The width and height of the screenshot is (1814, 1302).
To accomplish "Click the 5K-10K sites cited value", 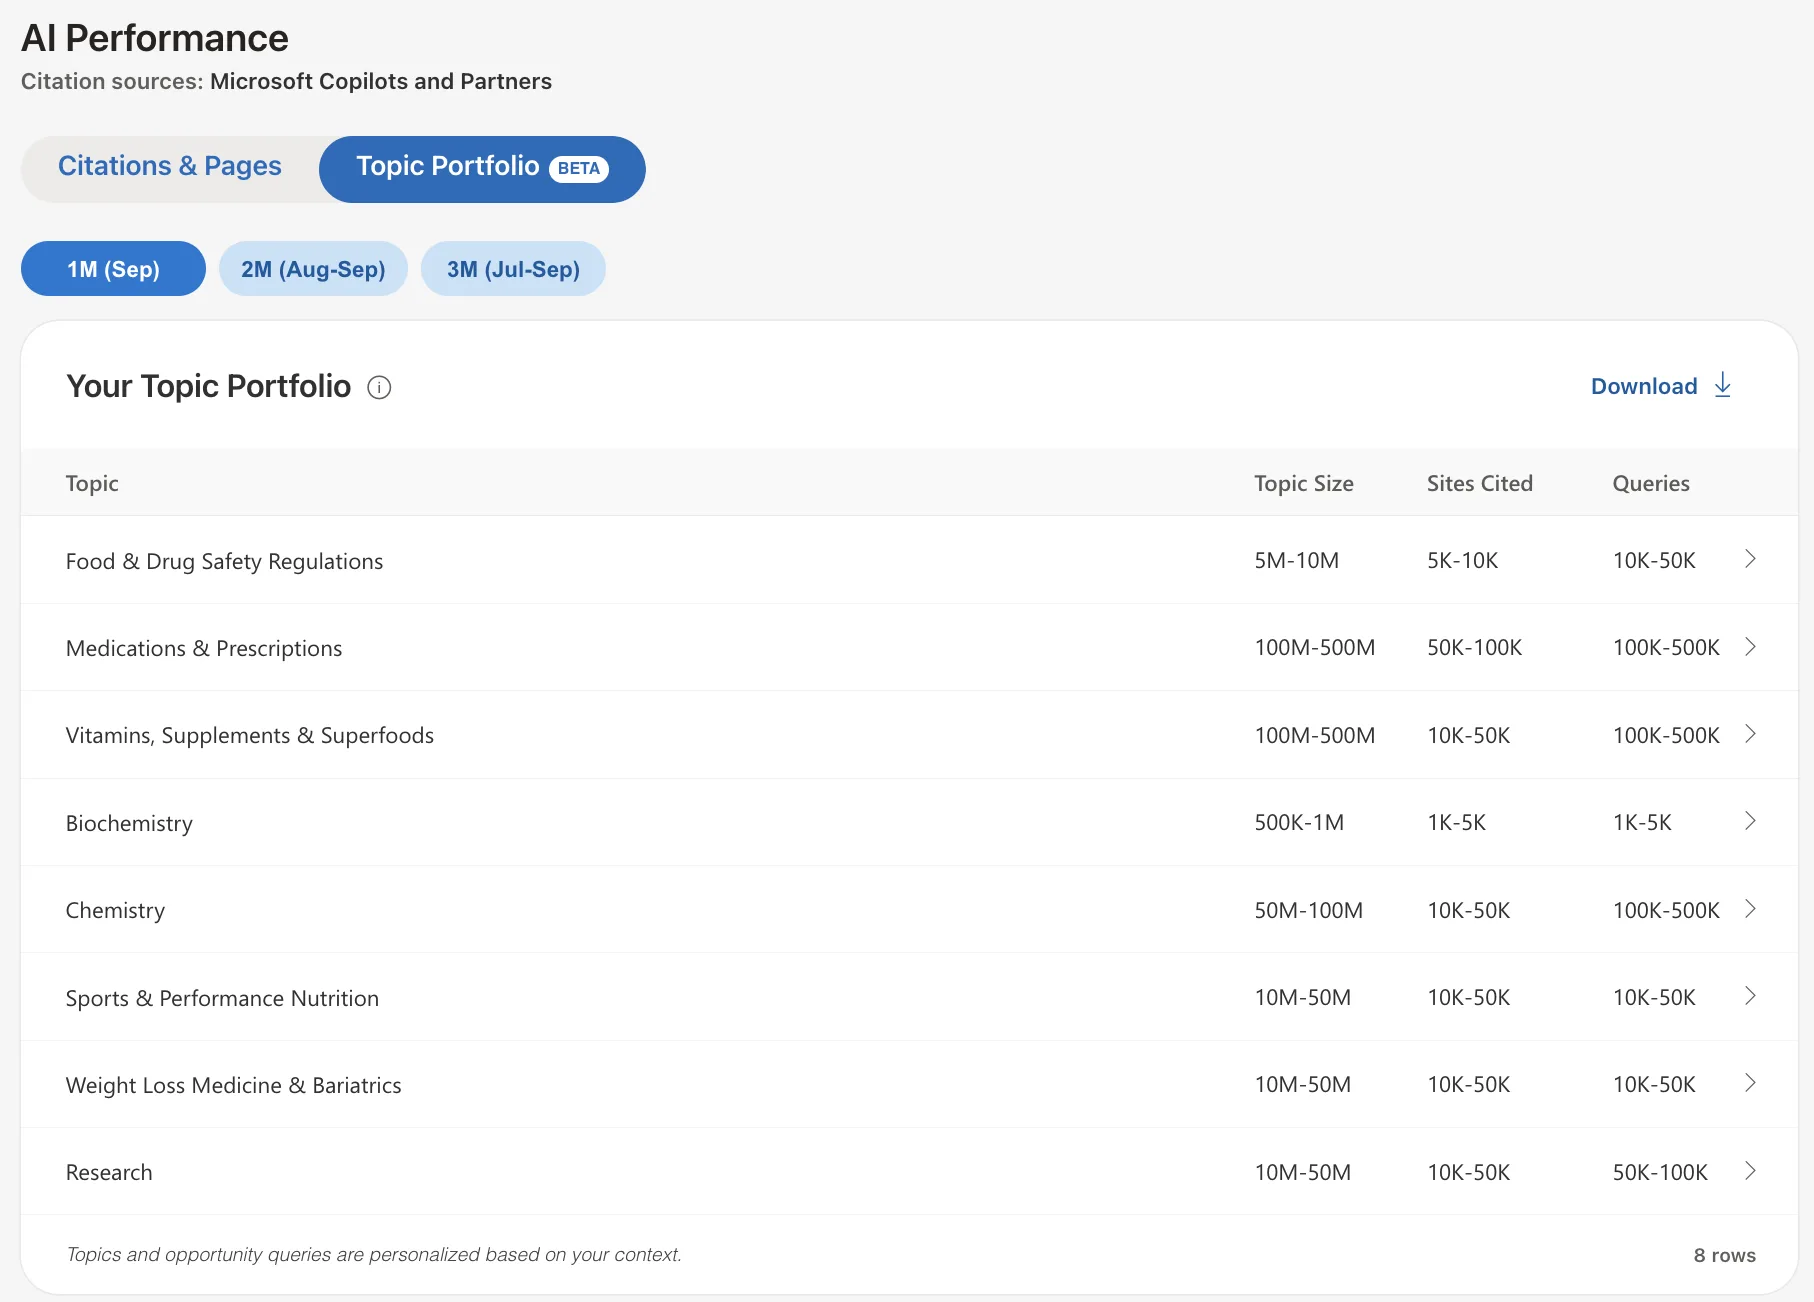I will tap(1462, 560).
